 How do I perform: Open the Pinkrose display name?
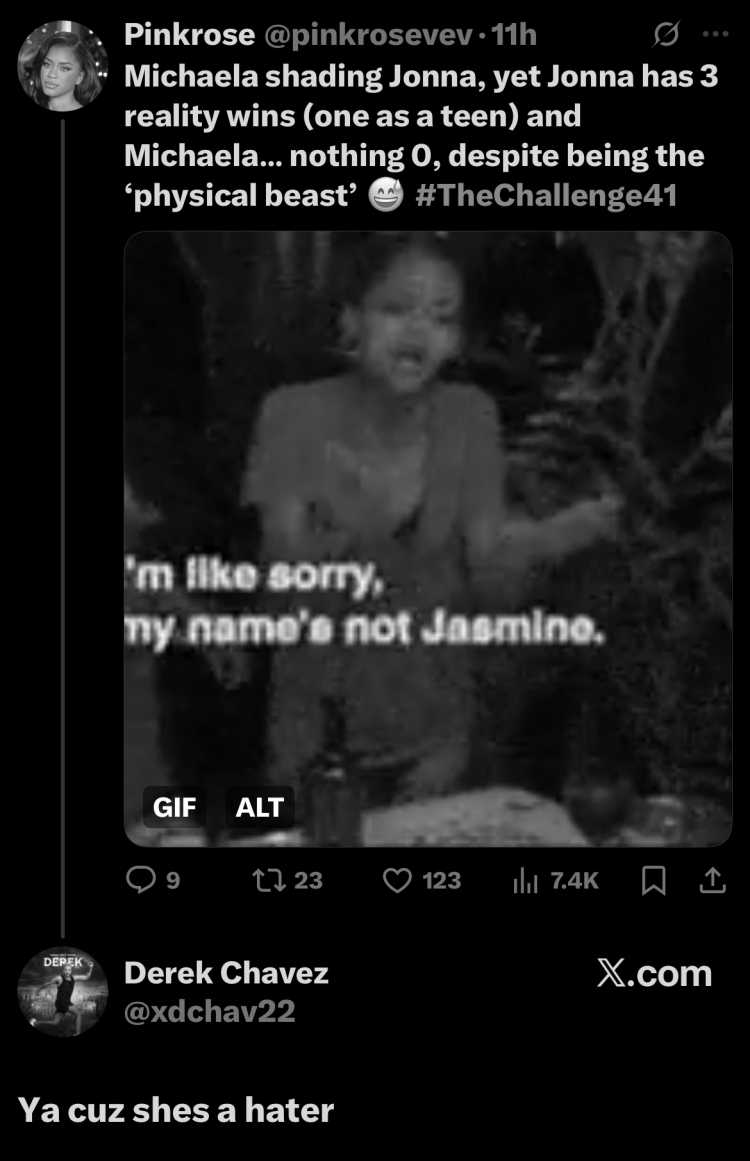(x=190, y=35)
